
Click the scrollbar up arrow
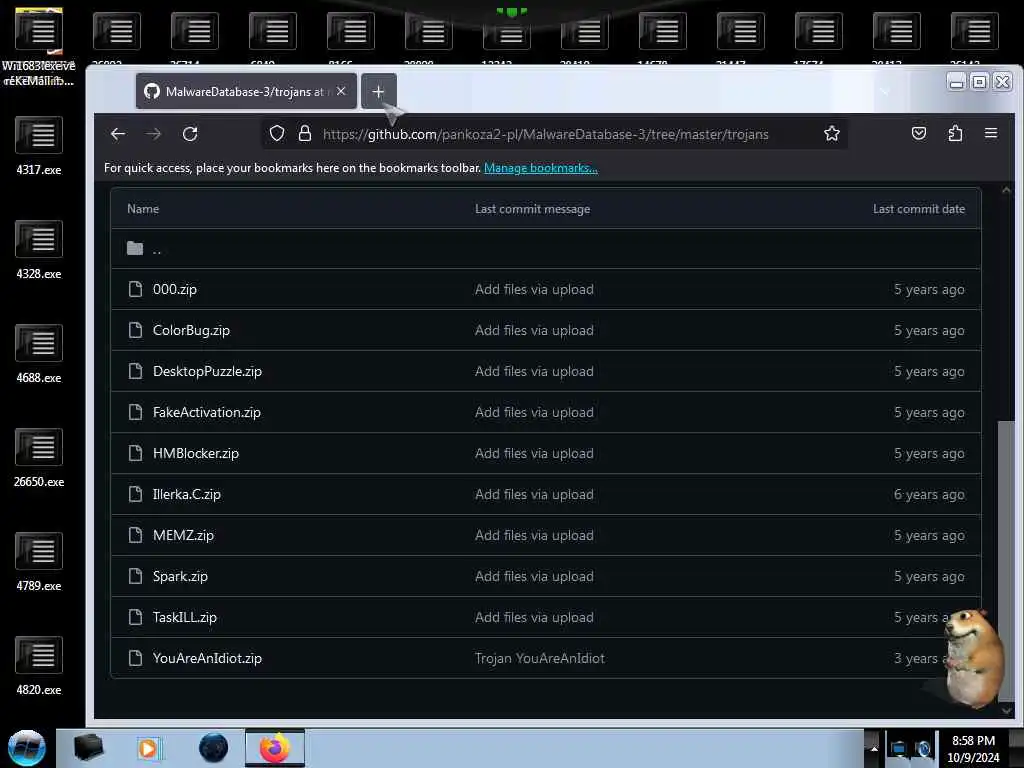pyautogui.click(x=1006, y=190)
